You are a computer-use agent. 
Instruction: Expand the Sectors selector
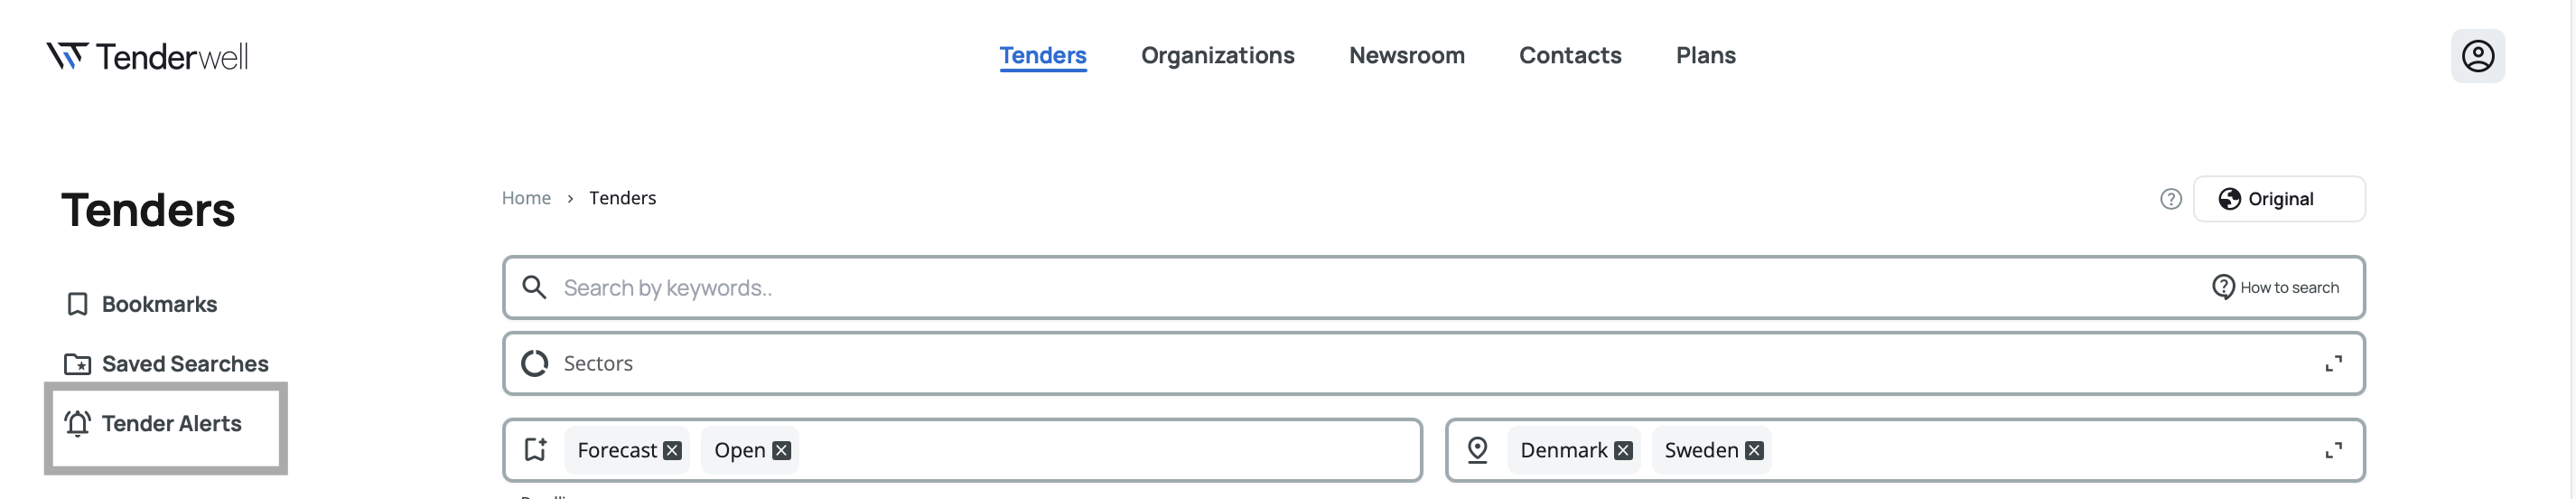[x=2333, y=364]
